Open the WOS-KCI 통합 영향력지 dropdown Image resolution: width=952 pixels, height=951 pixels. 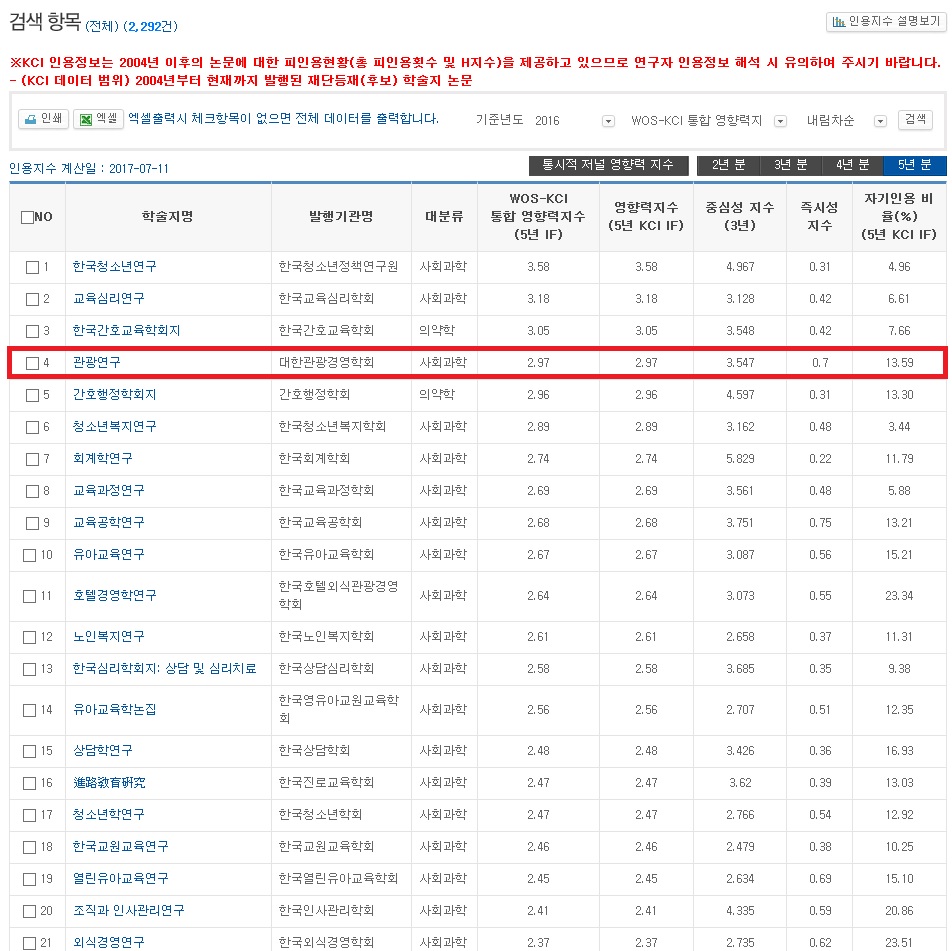click(780, 121)
